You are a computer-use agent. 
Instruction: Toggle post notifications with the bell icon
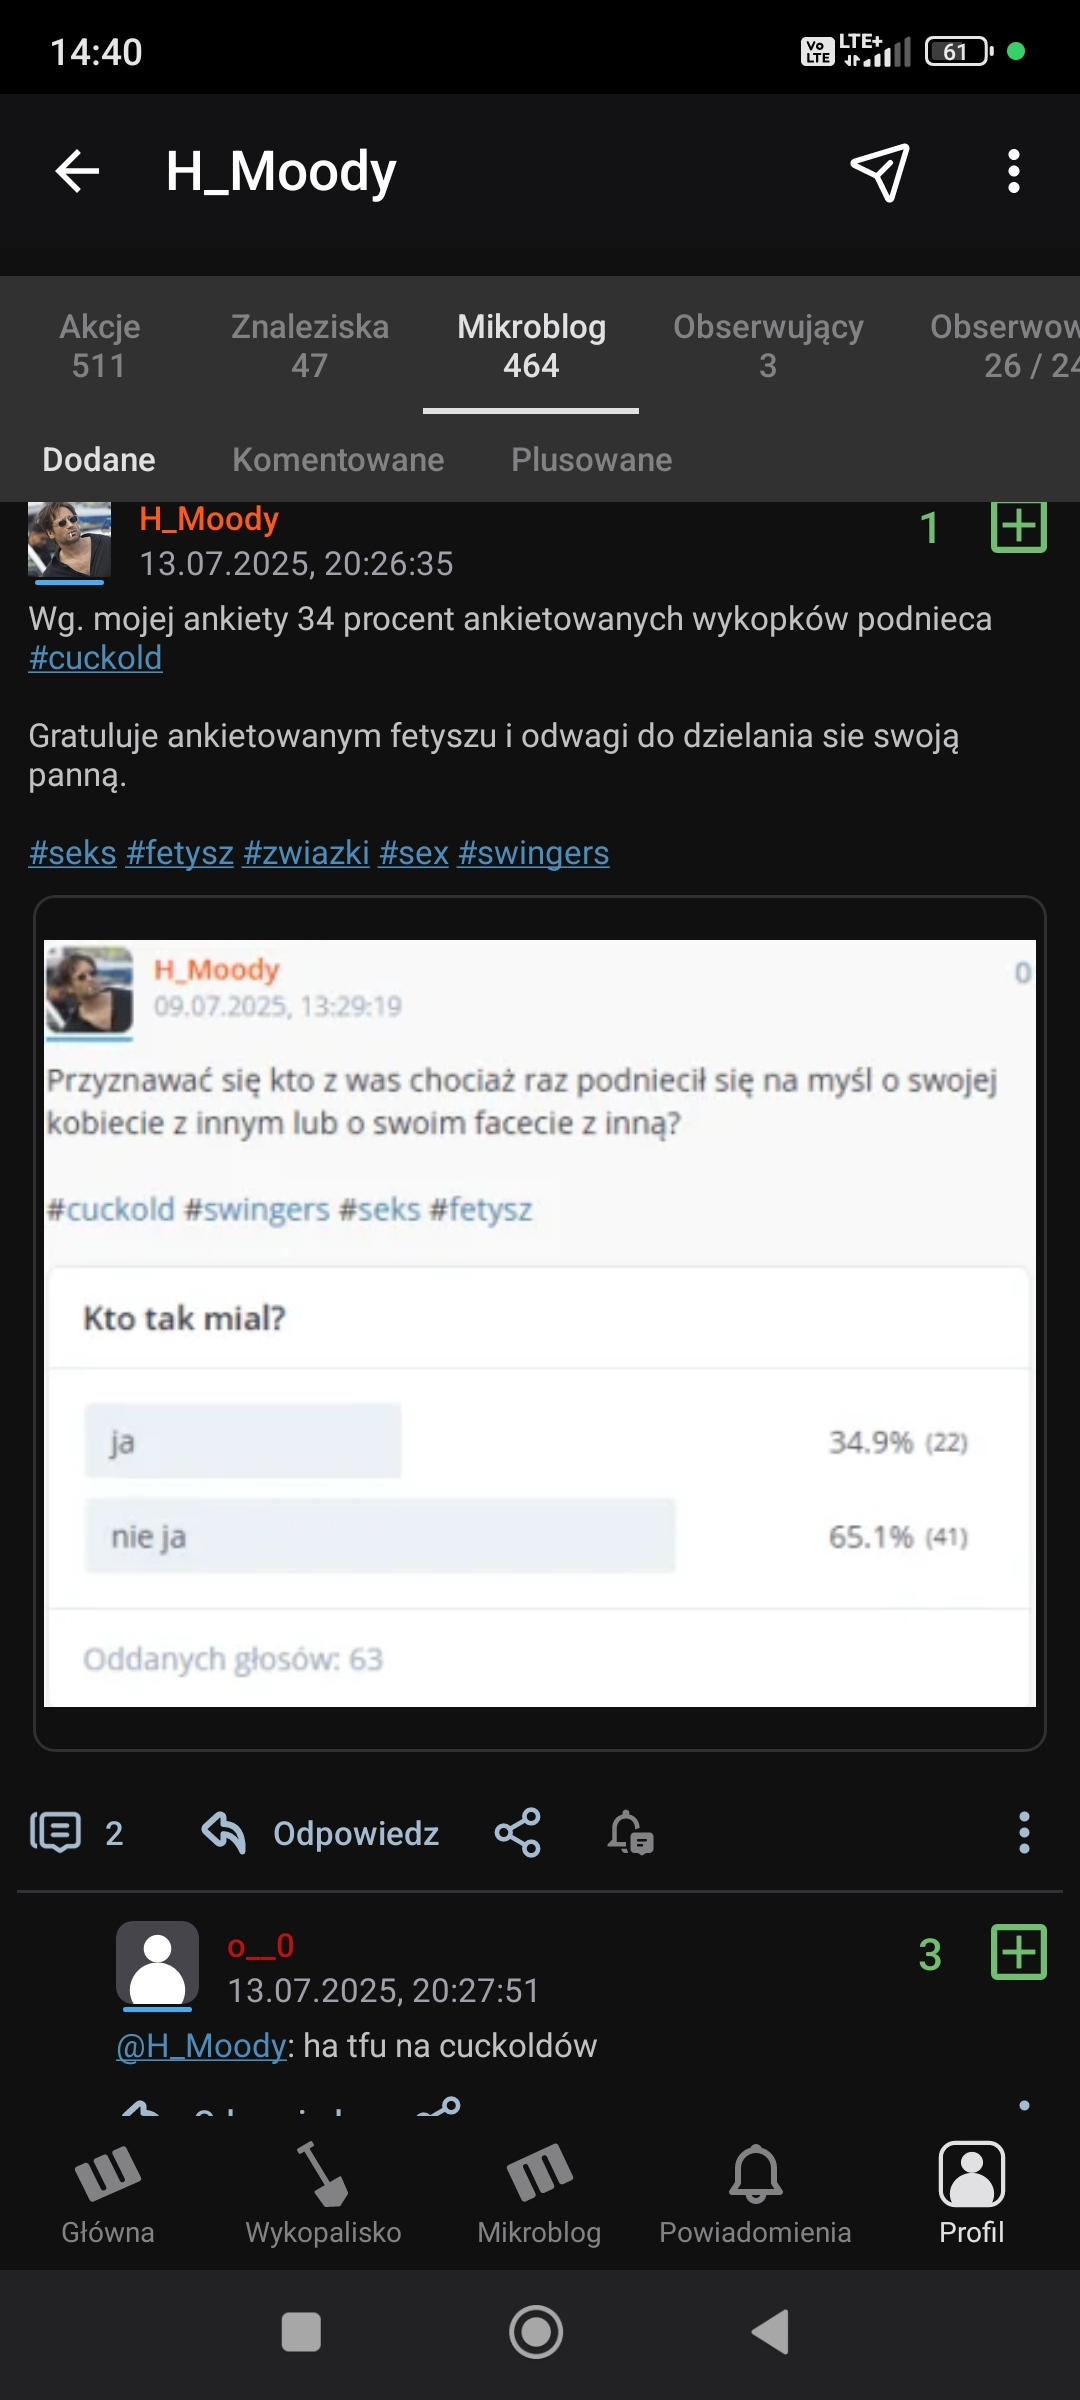coord(630,1833)
